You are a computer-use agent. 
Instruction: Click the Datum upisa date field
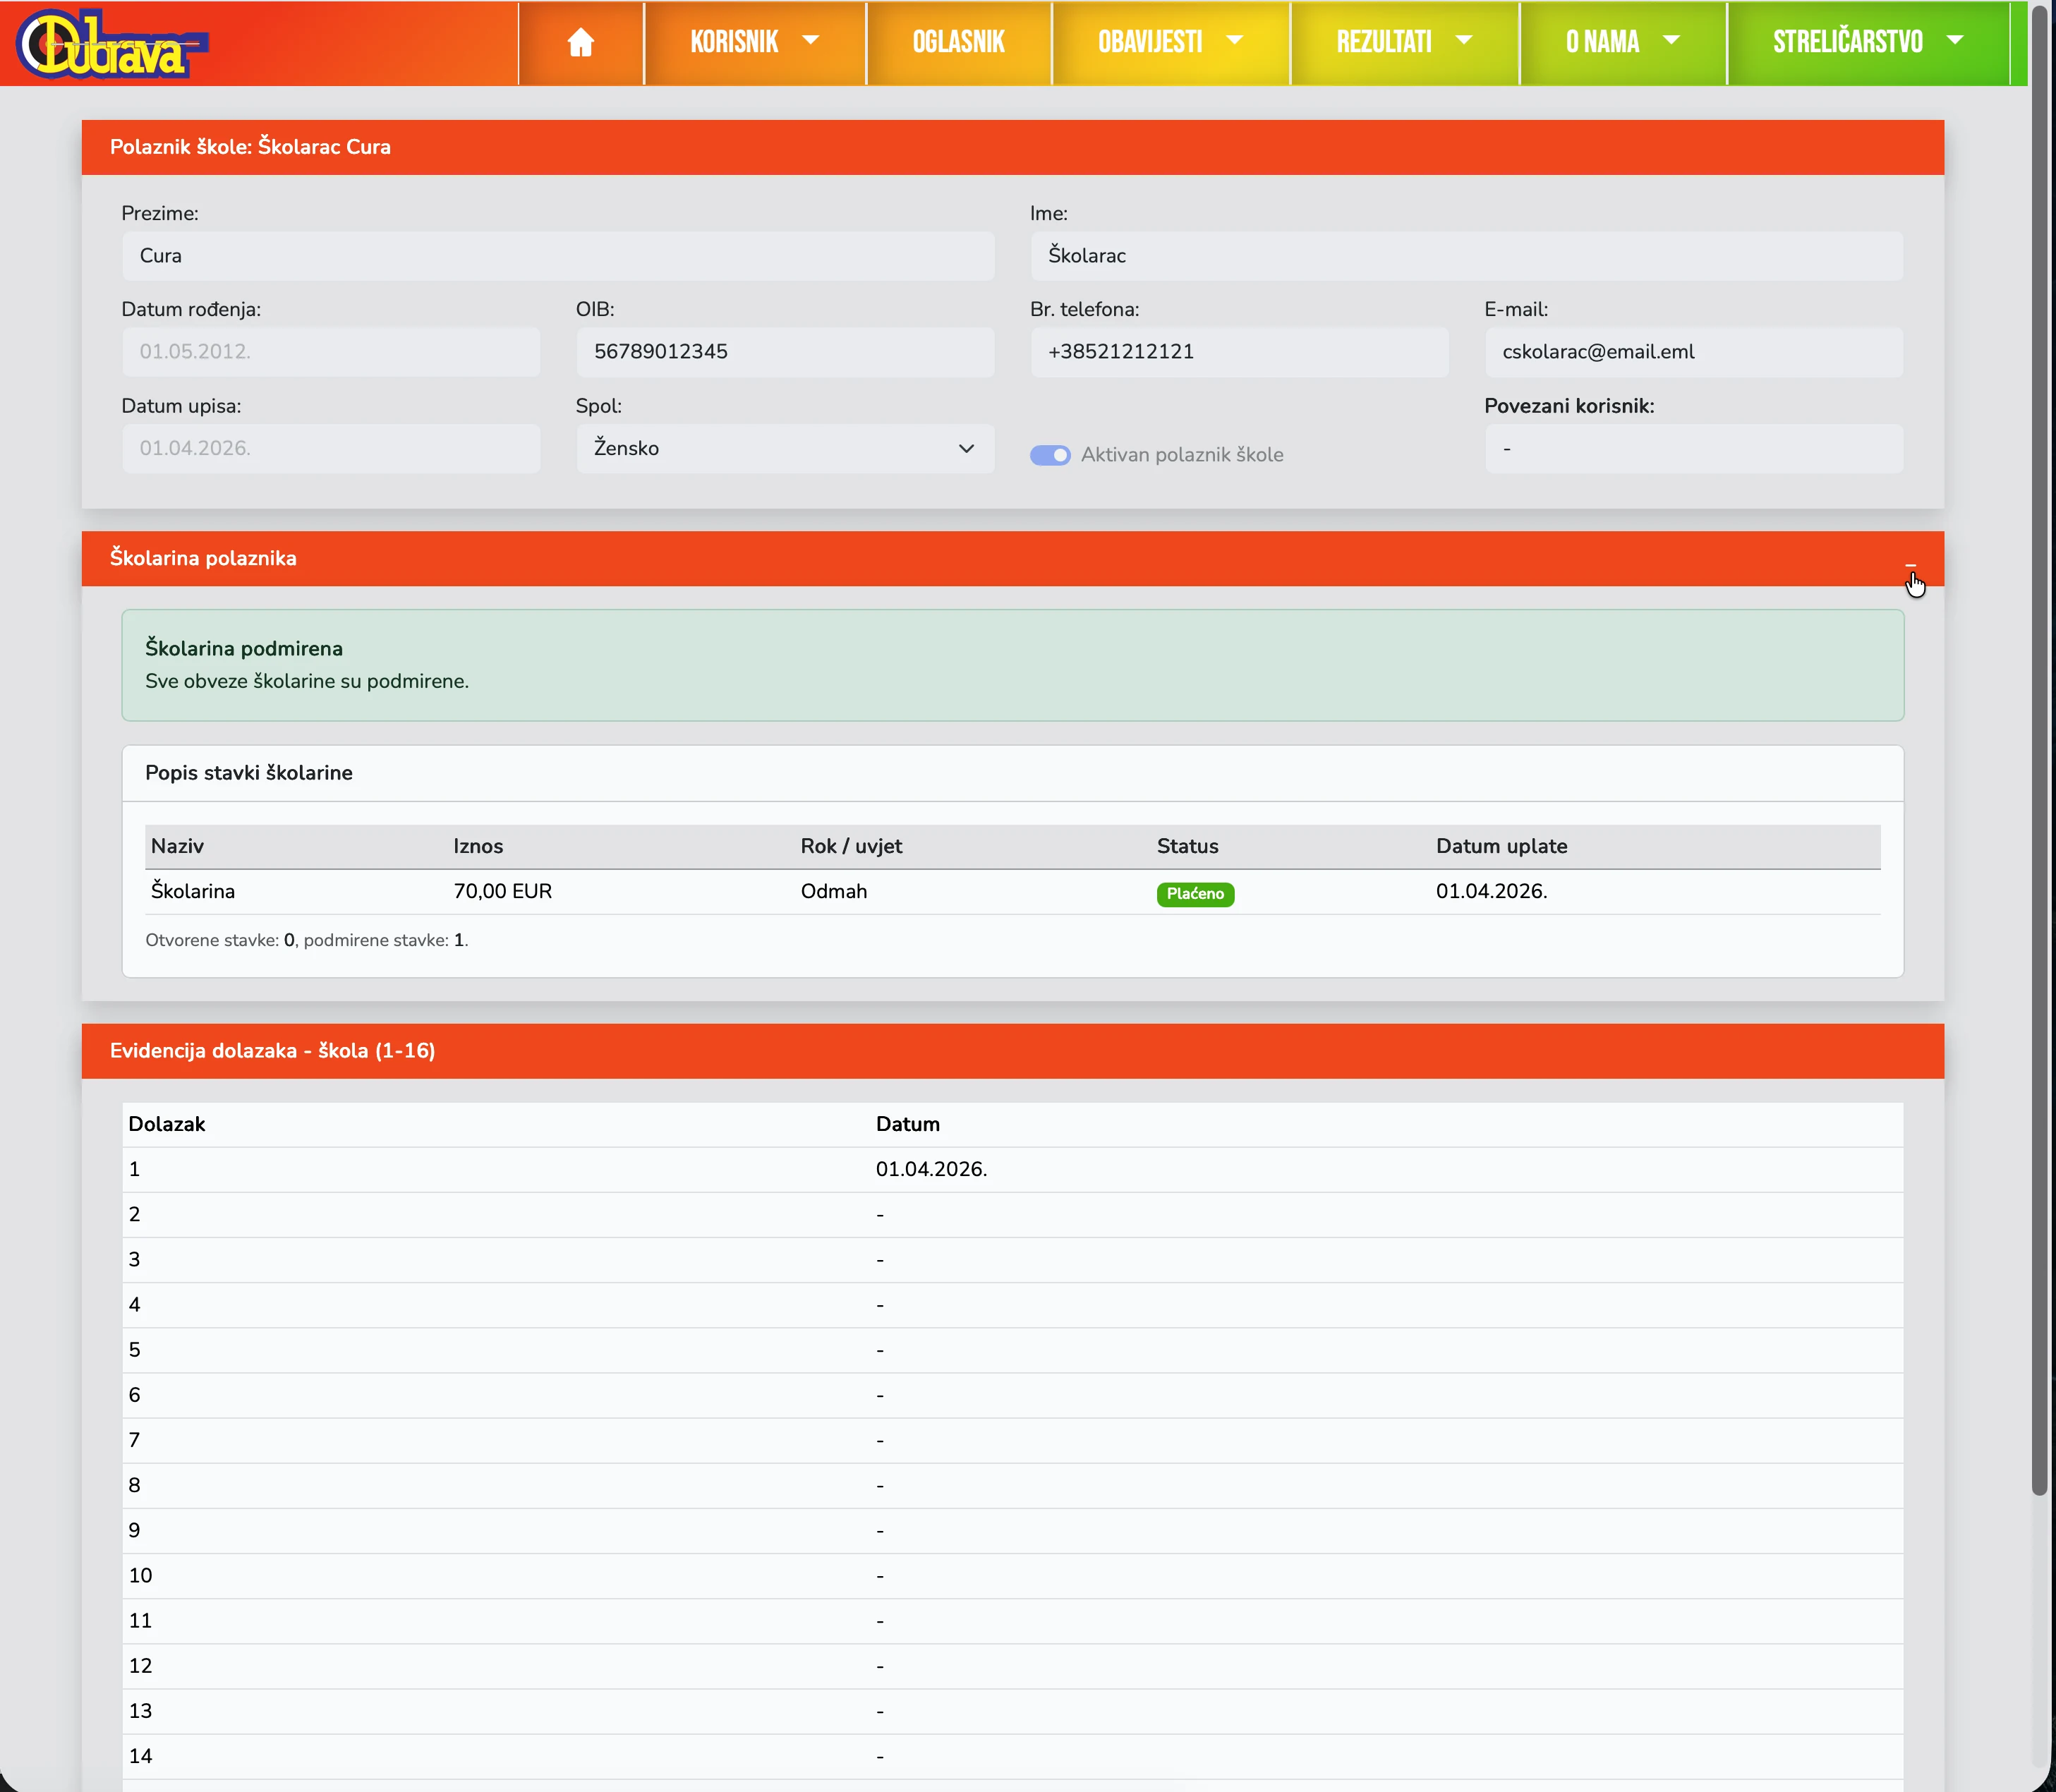(x=330, y=448)
